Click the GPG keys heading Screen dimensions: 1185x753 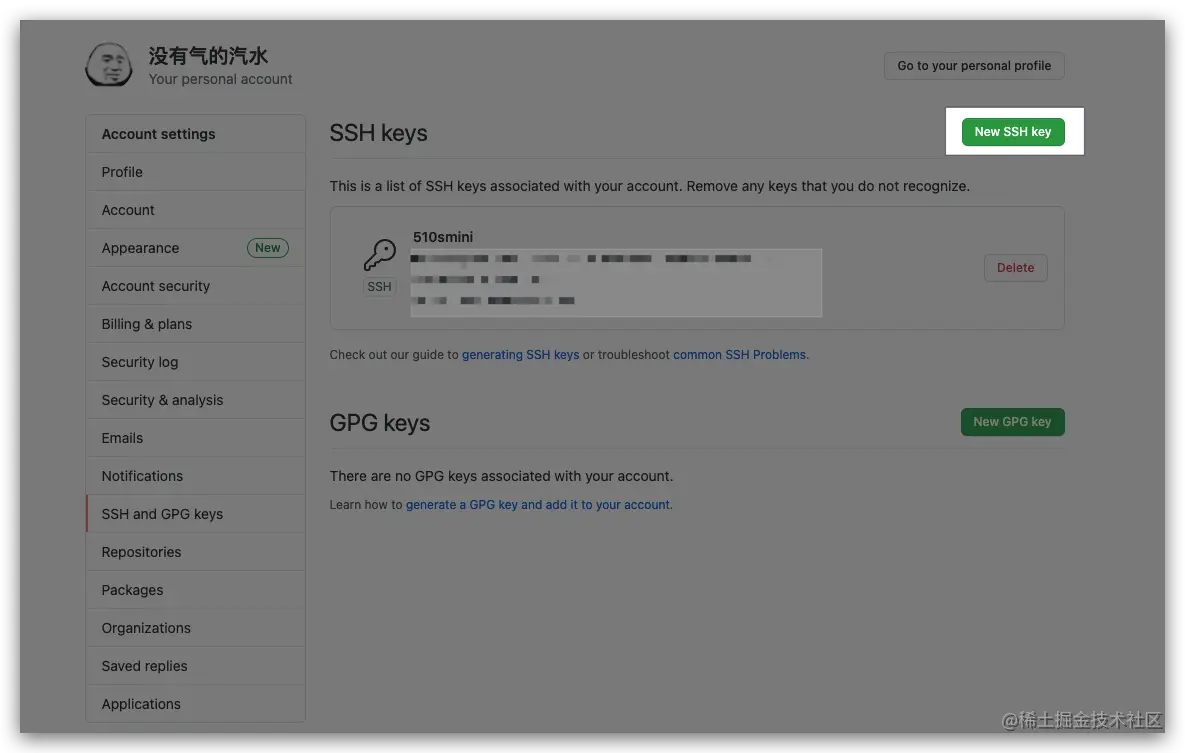[x=379, y=423]
